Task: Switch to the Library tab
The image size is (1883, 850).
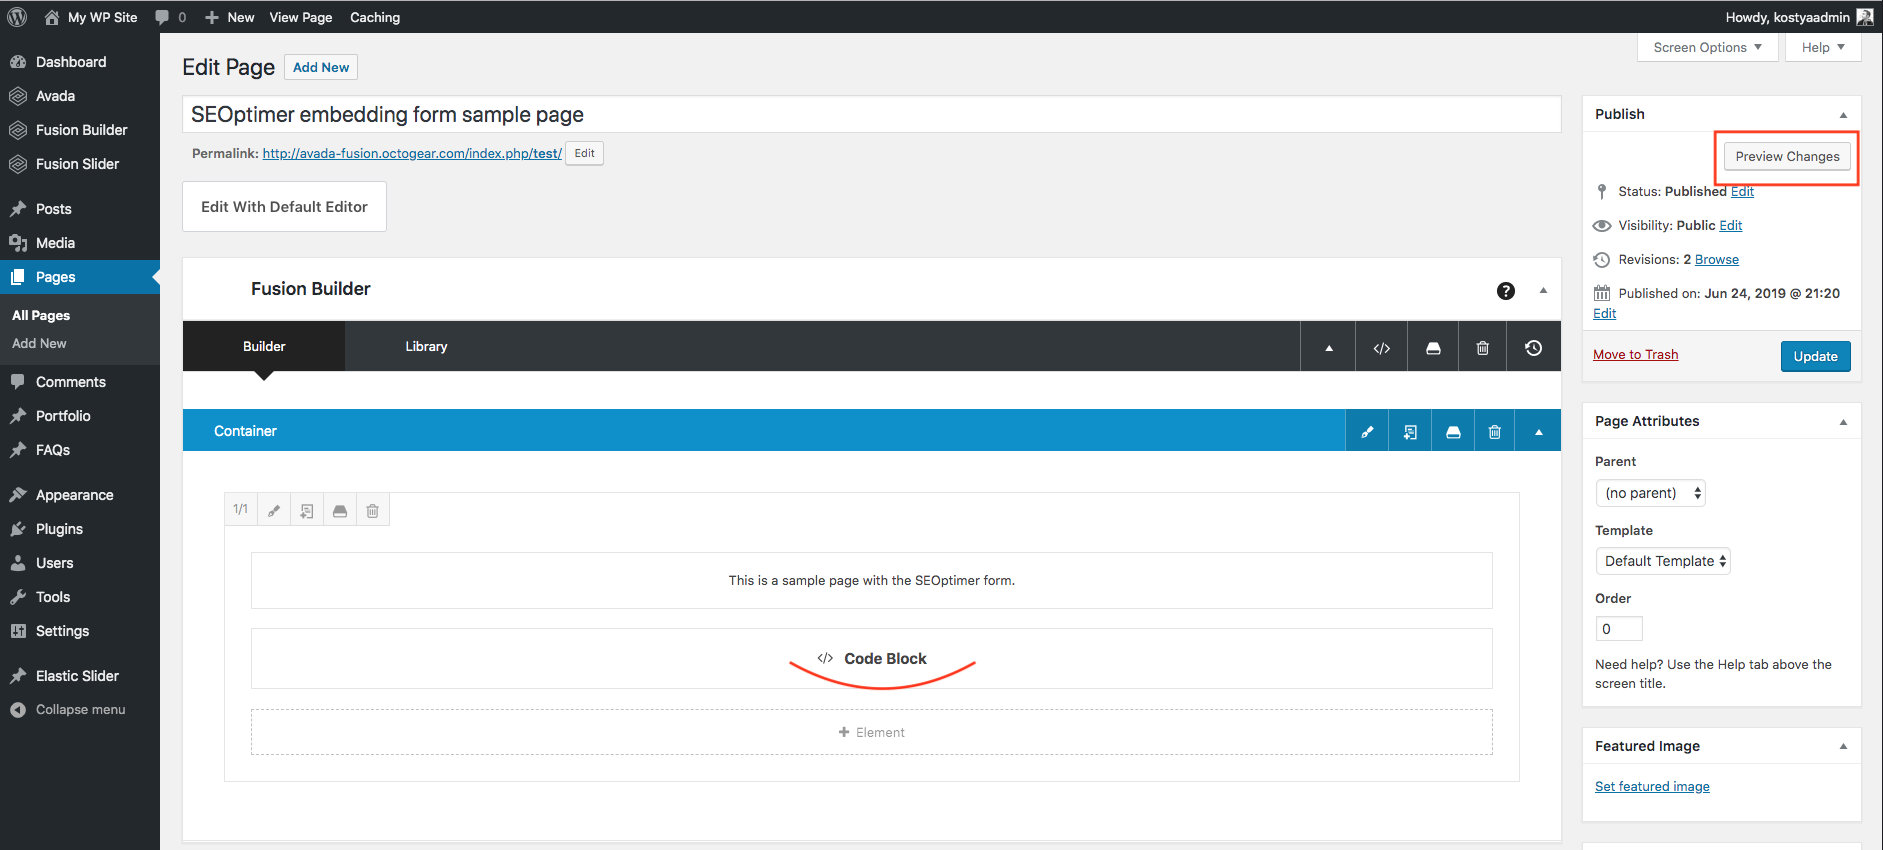Action: (426, 346)
